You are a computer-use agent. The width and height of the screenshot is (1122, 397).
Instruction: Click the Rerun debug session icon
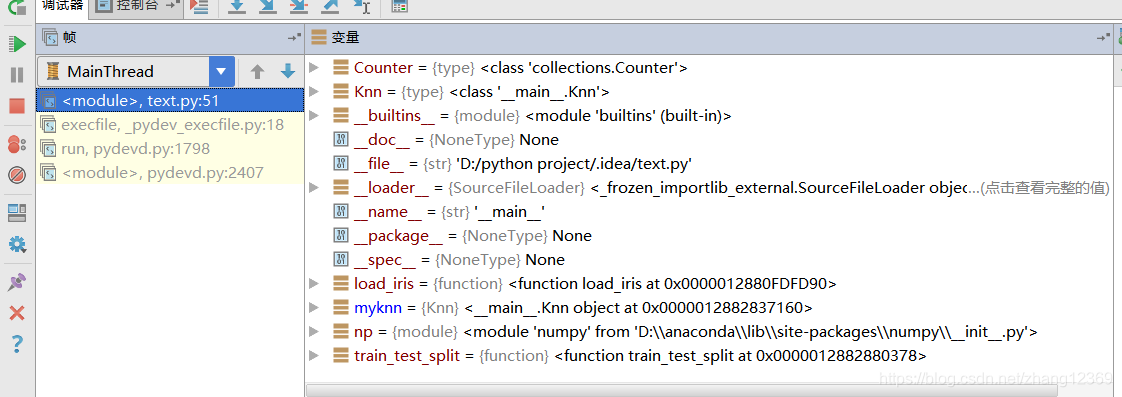point(16,9)
